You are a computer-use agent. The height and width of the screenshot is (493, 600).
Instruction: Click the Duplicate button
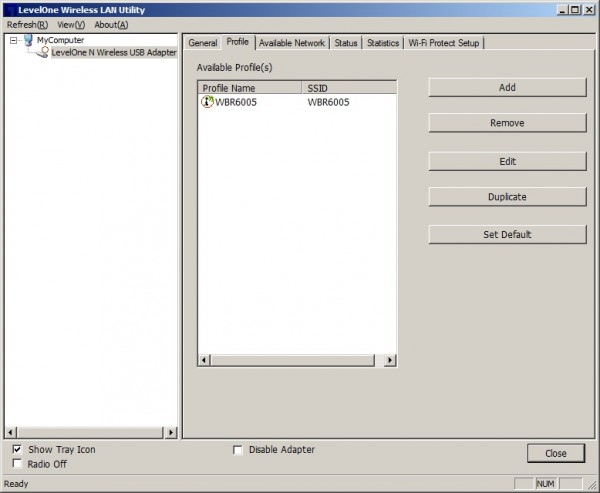[x=507, y=197]
